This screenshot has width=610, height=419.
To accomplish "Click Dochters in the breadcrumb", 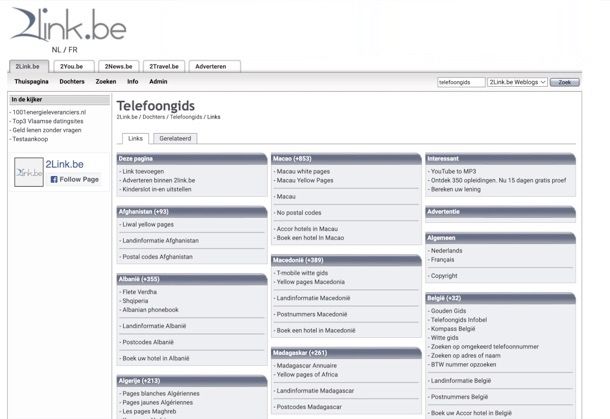I will tap(154, 117).
